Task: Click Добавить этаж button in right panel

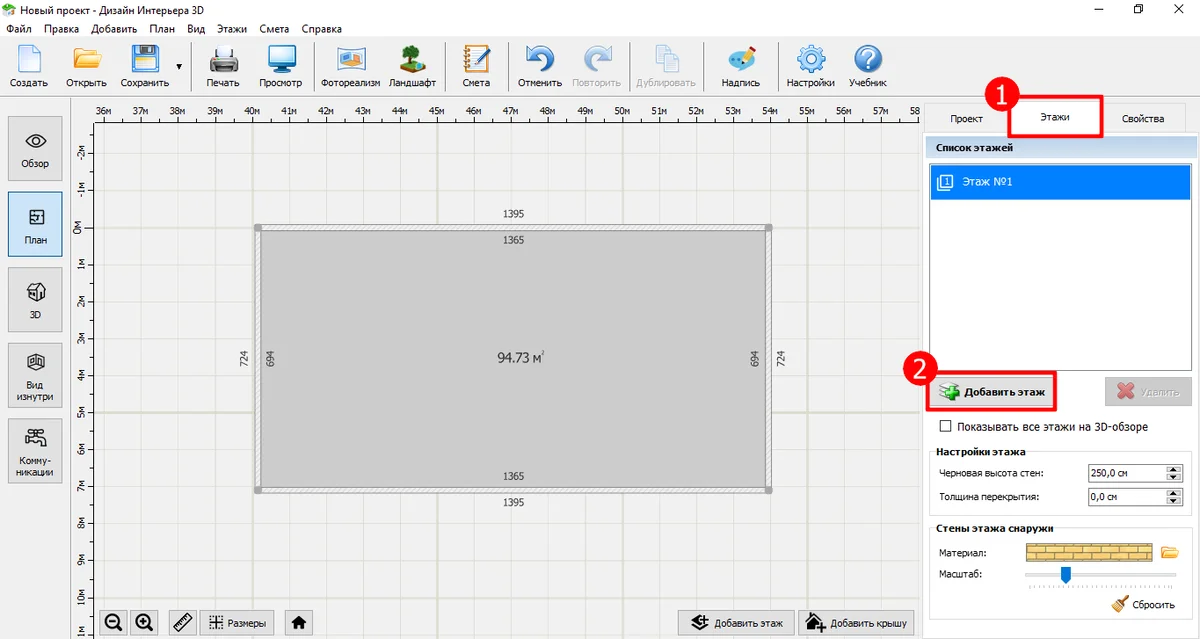Action: click(993, 392)
